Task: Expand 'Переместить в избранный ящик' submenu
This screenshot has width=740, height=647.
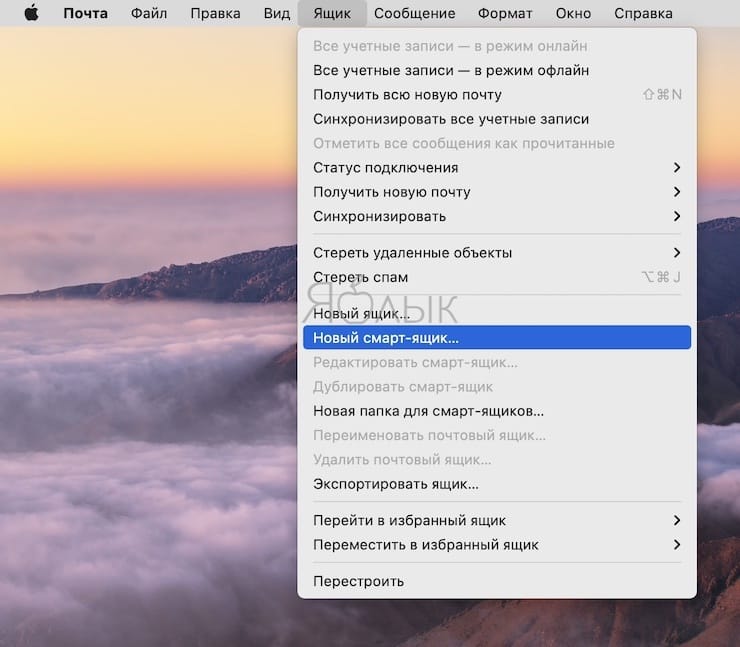Action: click(497, 545)
